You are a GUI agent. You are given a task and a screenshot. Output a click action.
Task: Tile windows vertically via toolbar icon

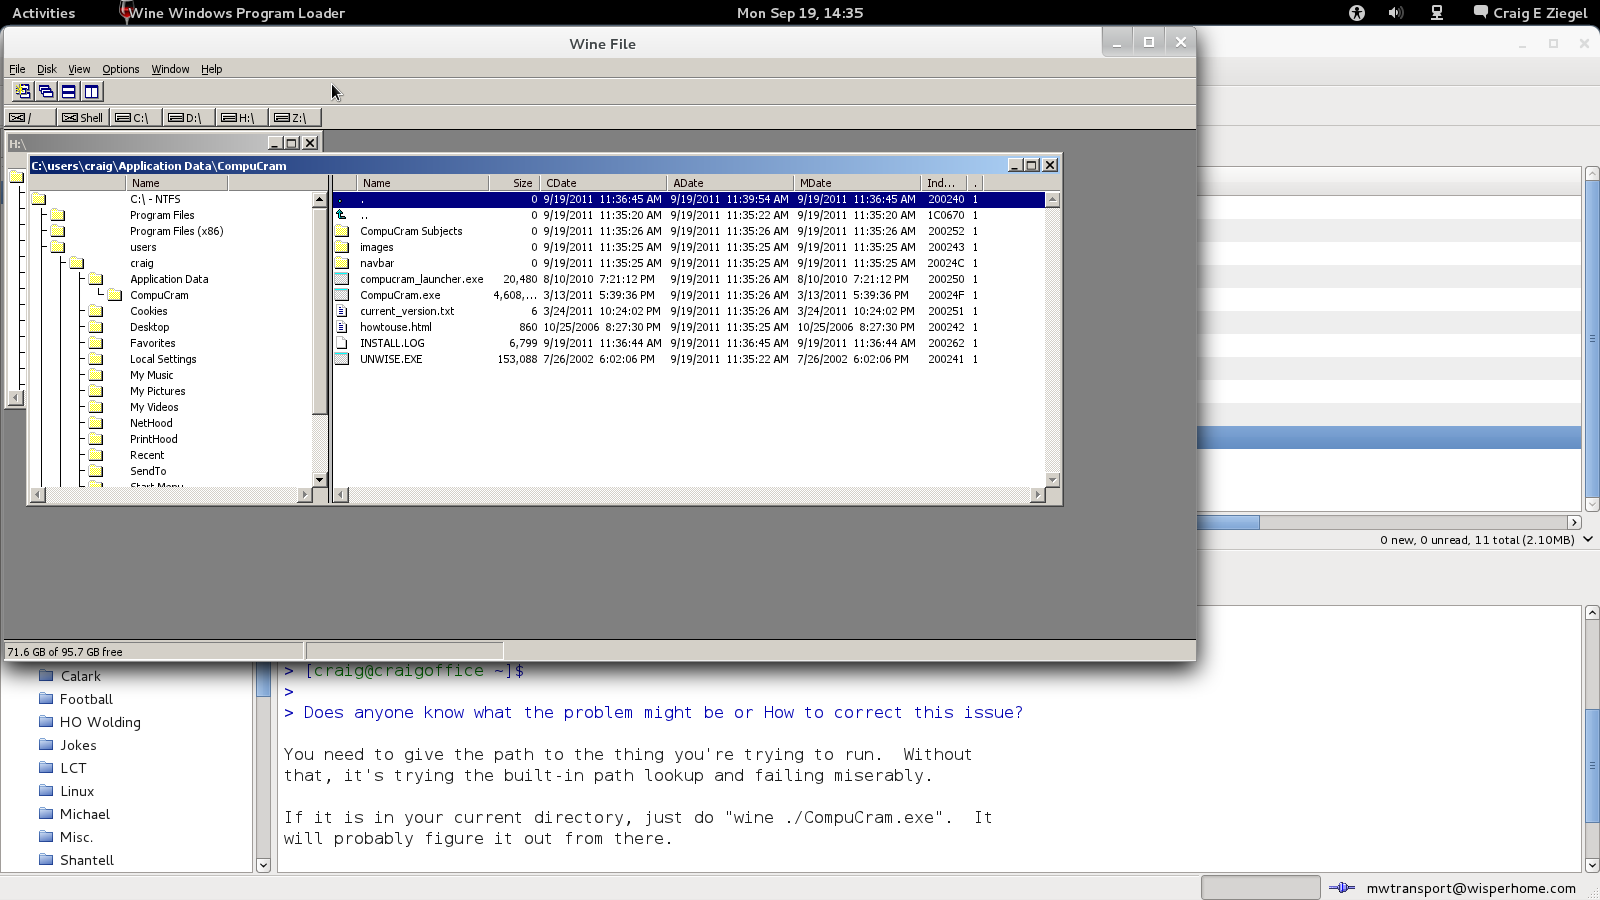[x=92, y=91]
